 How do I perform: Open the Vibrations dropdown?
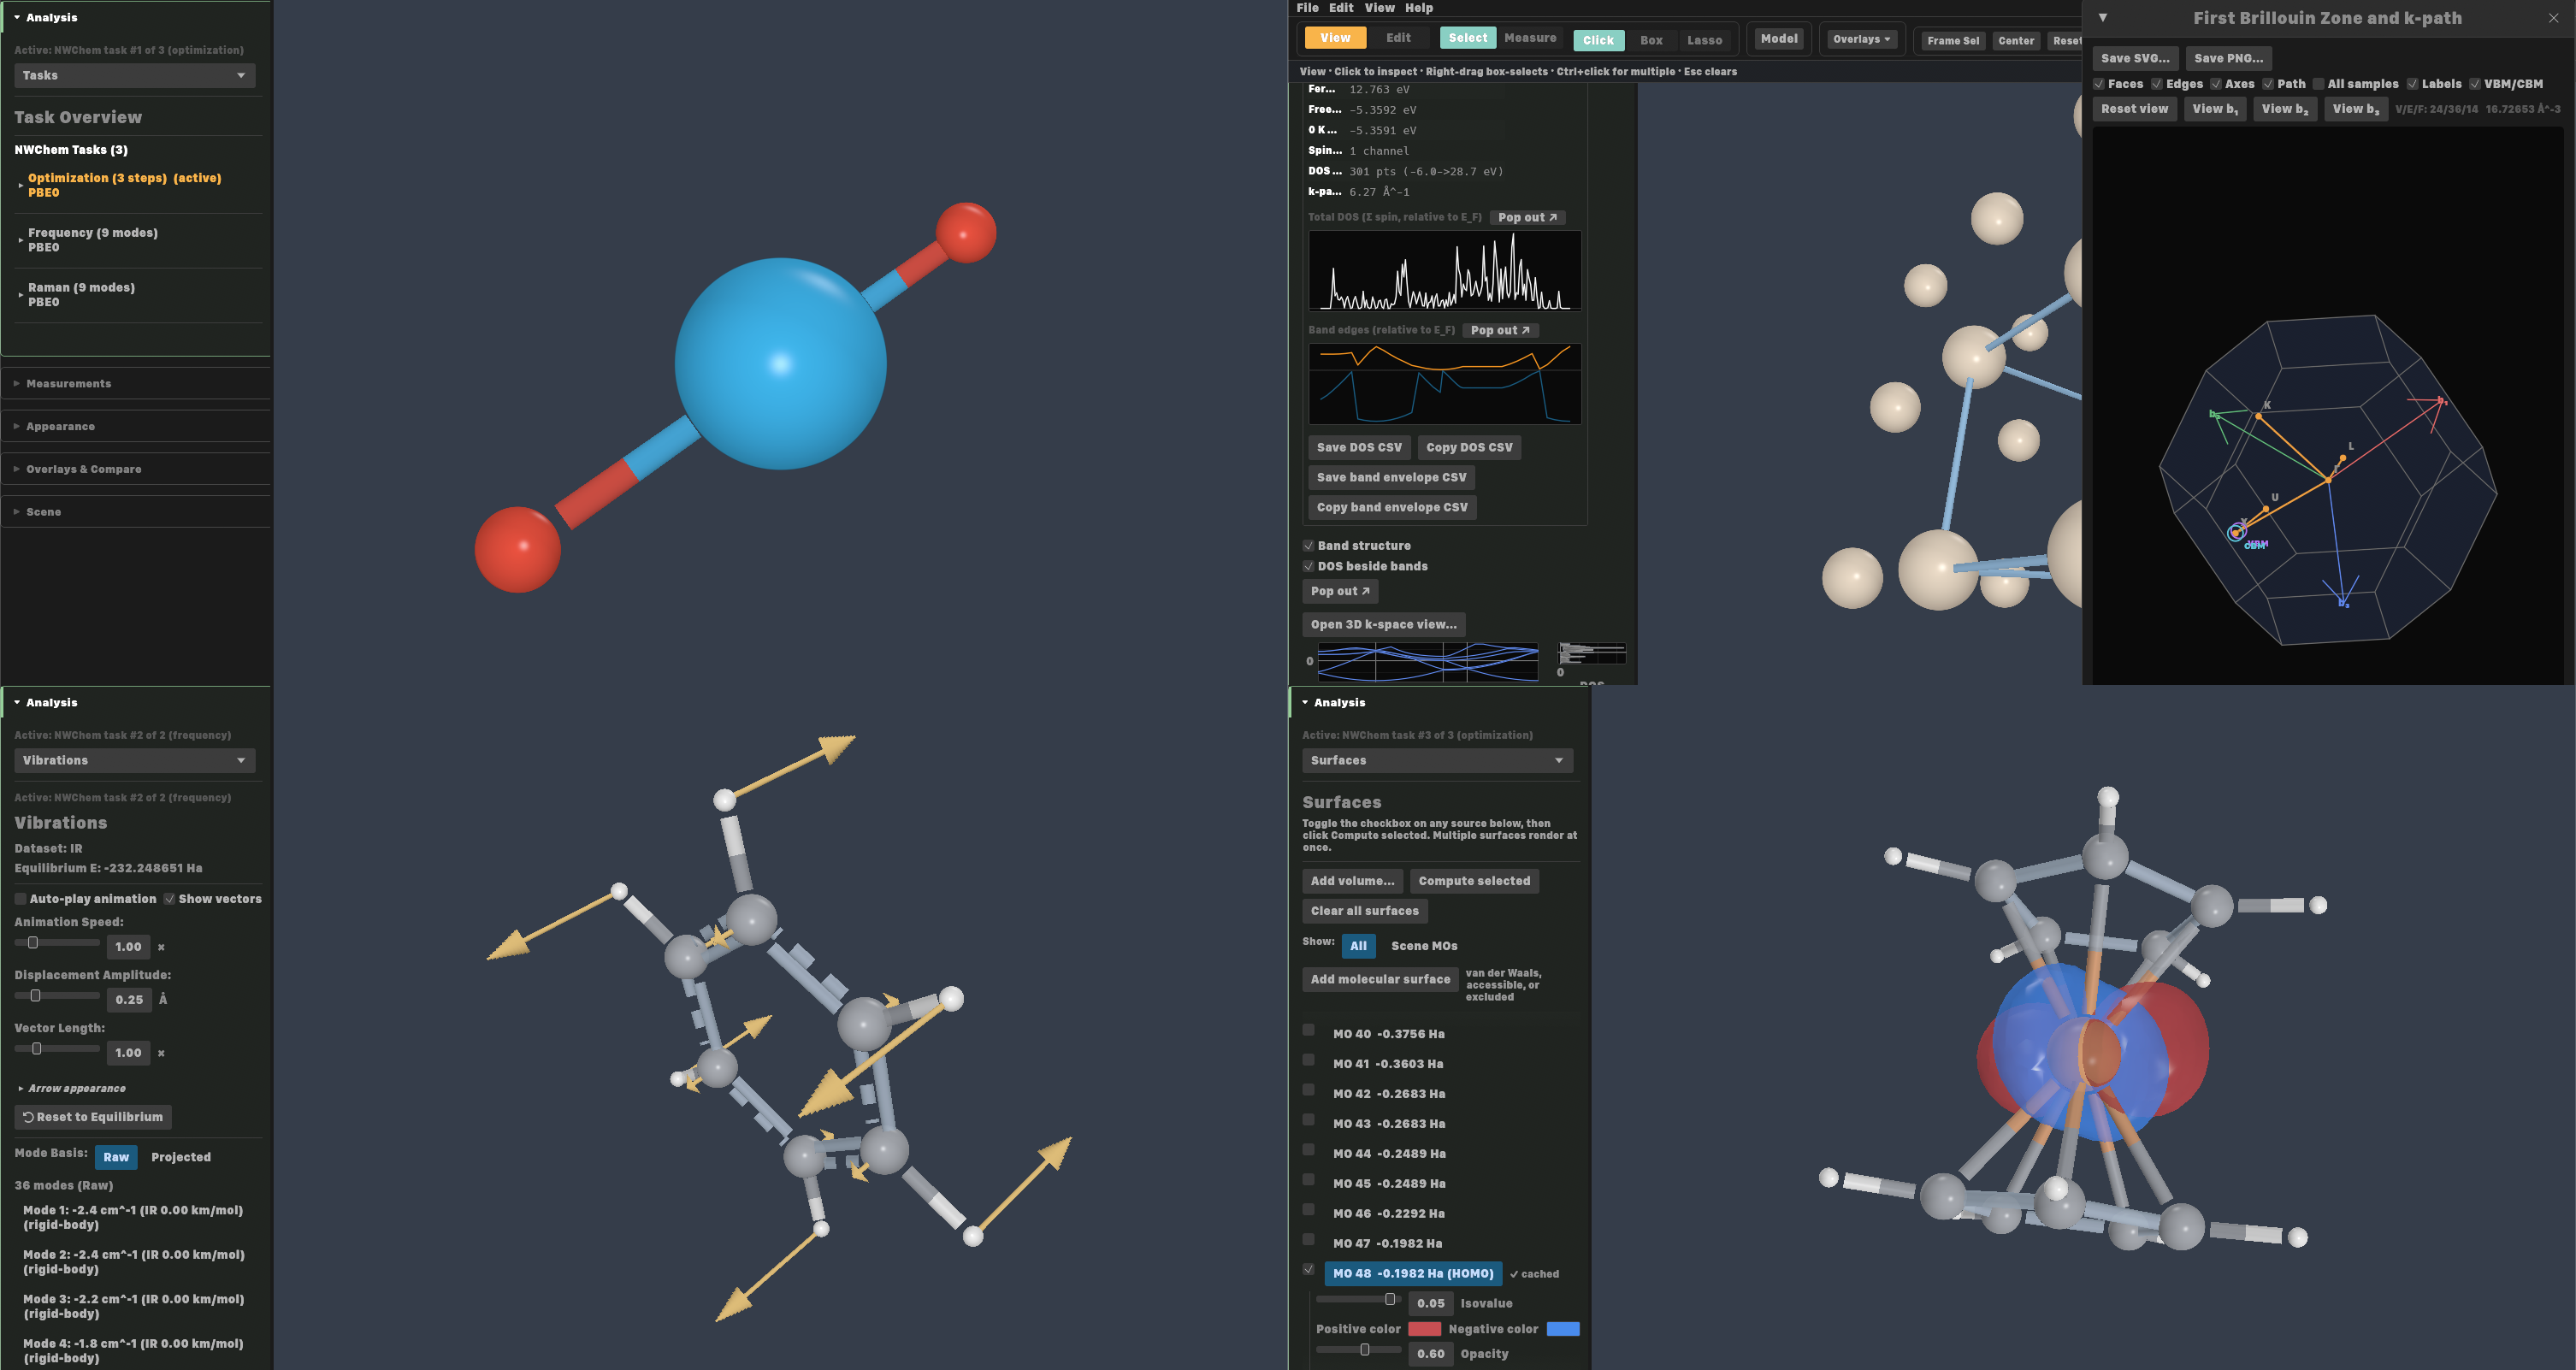tap(135, 761)
